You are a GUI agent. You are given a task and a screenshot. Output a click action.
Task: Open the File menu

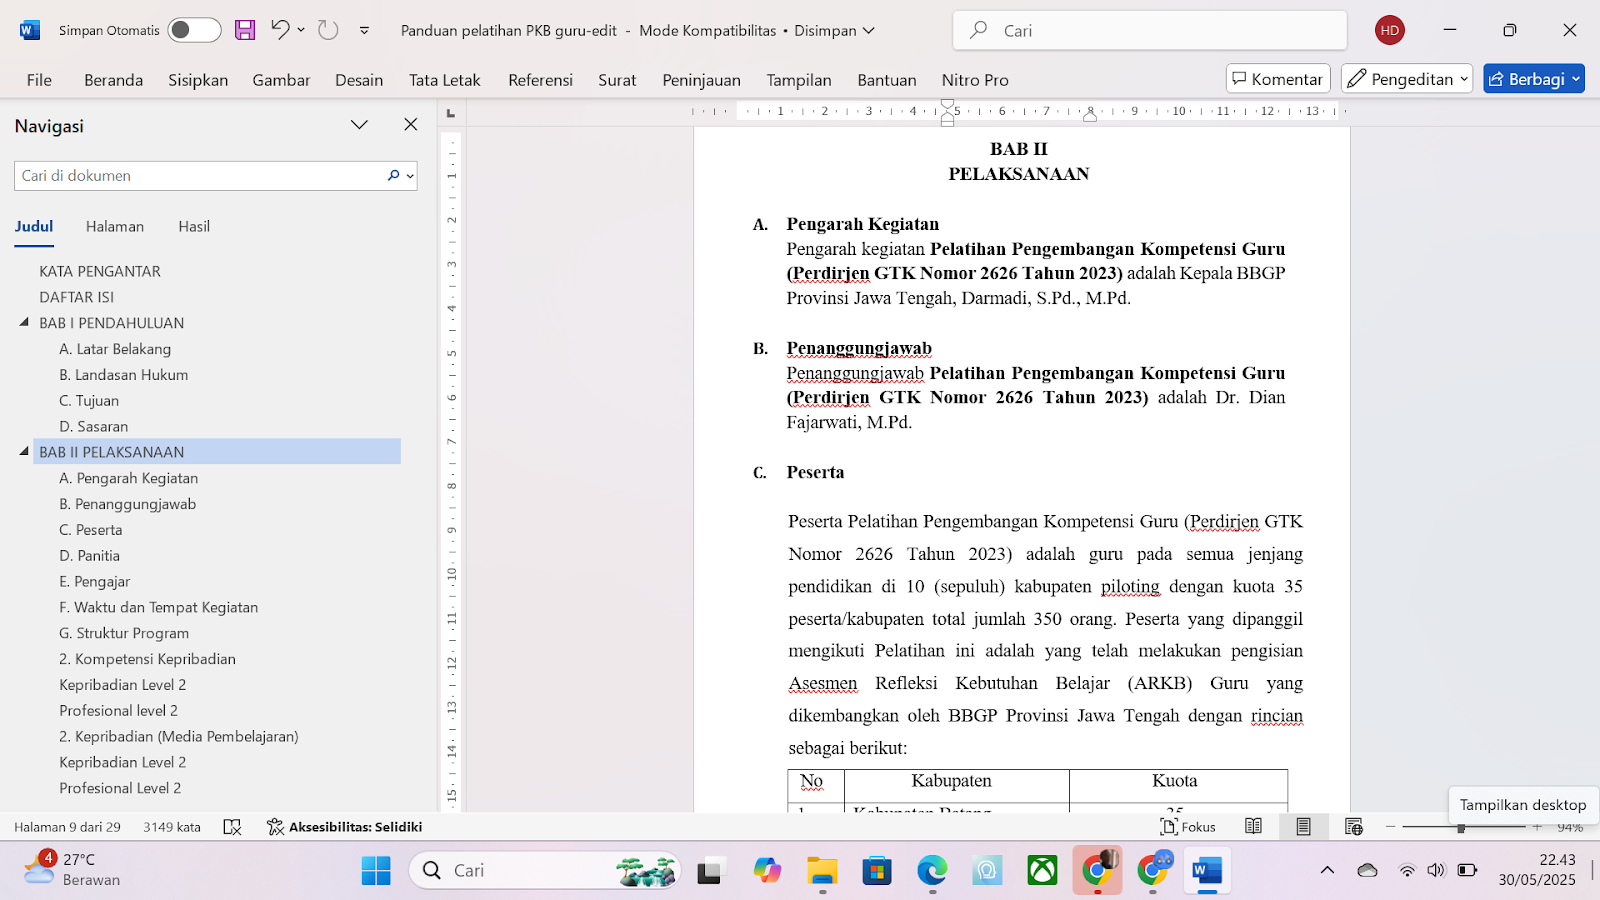[39, 80]
